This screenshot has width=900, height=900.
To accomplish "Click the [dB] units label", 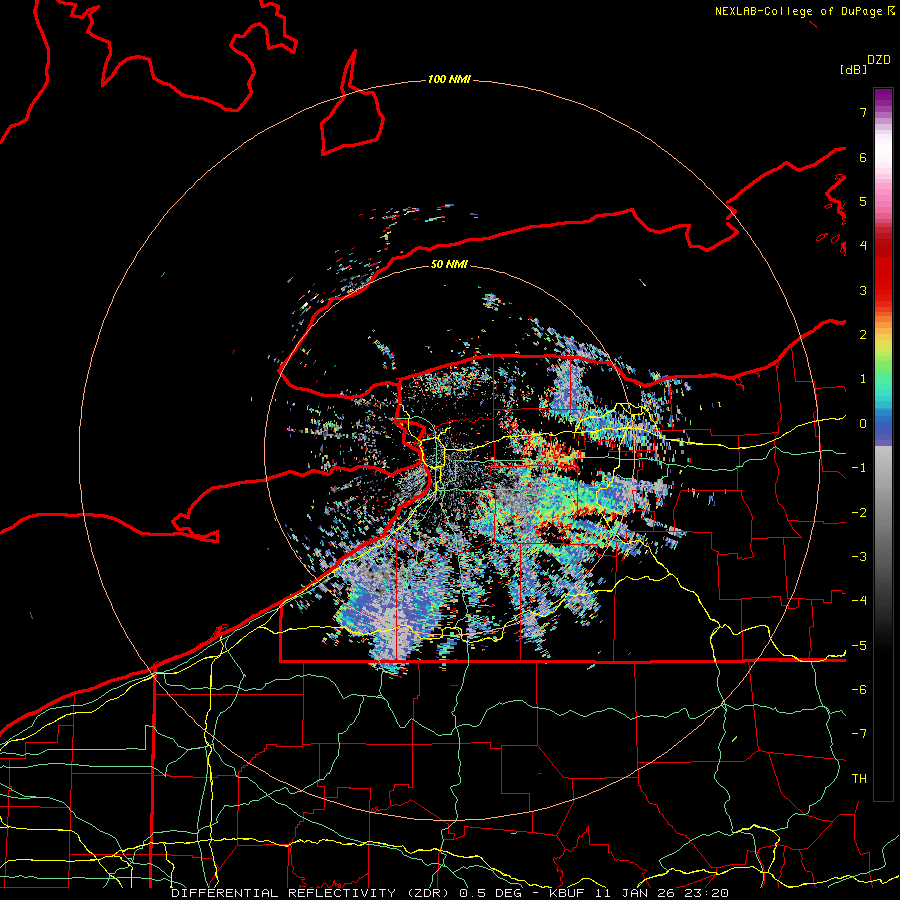I will pos(853,69).
